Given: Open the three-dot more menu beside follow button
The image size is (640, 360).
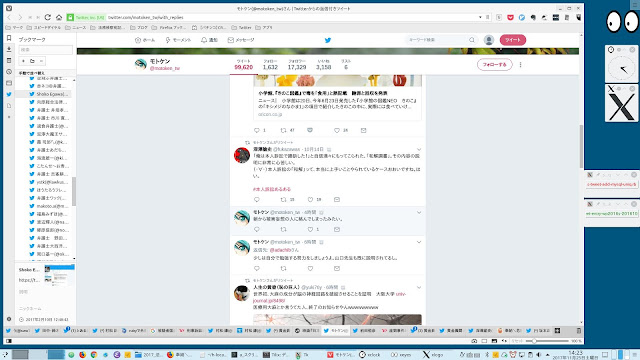Looking at the screenshot, I should [520, 64].
